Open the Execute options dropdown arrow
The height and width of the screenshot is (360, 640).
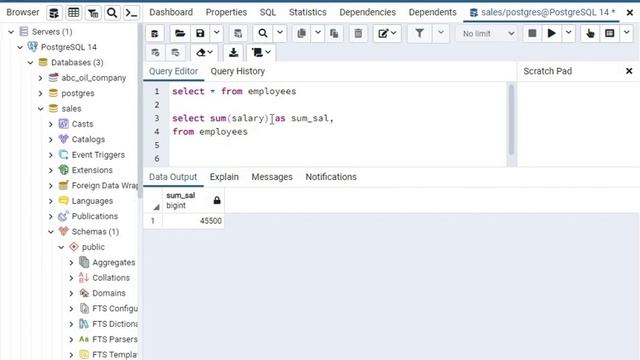pyautogui.click(x=568, y=33)
